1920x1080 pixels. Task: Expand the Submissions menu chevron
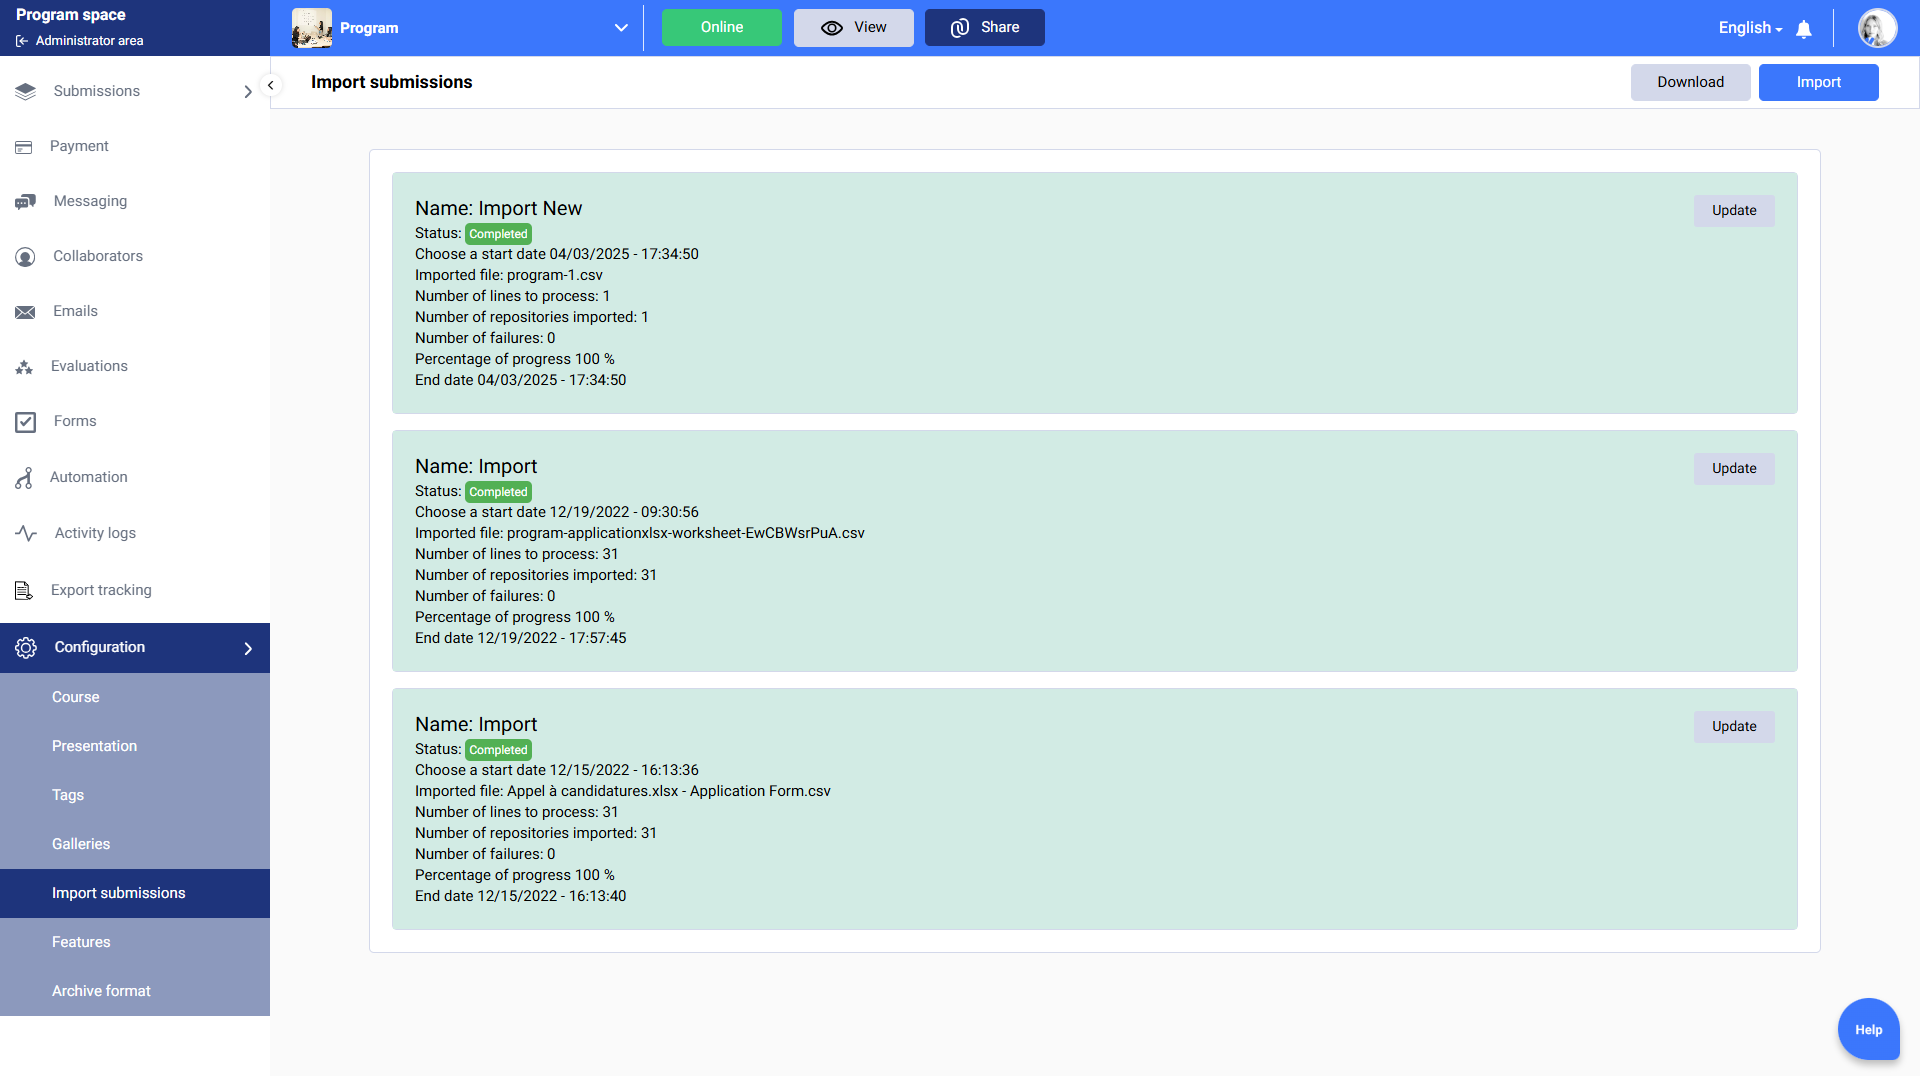point(248,92)
